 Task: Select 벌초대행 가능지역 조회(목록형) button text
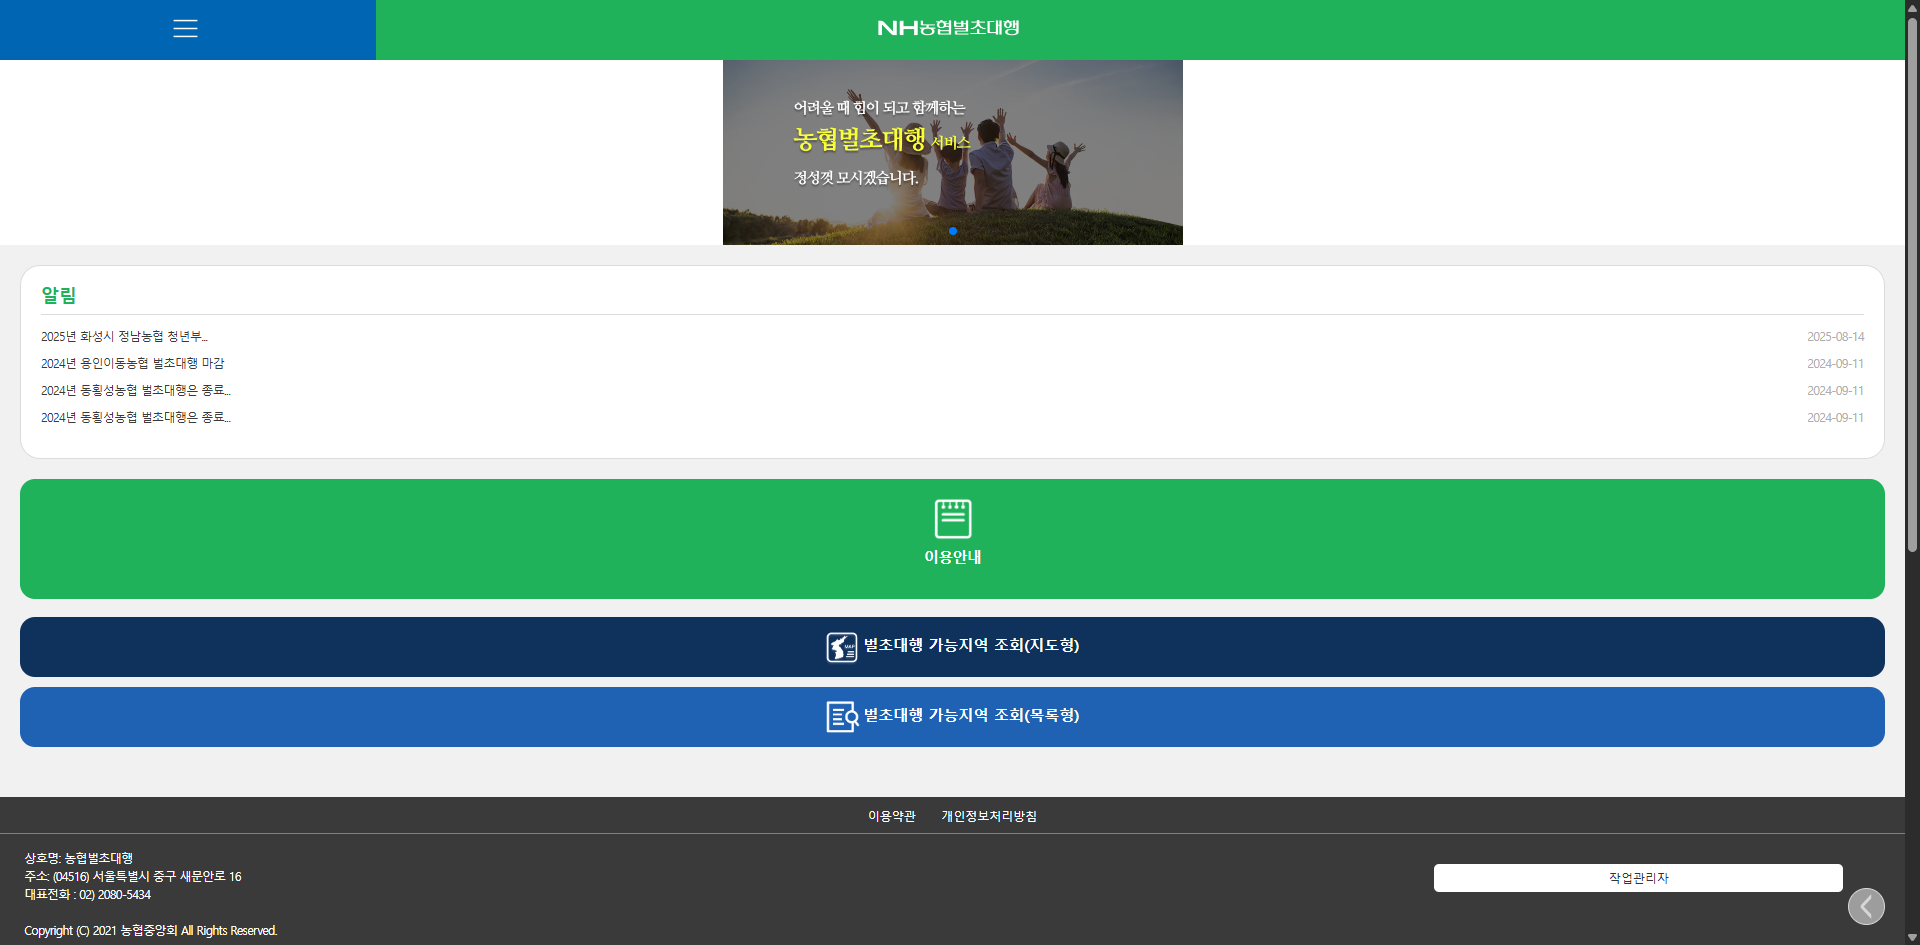[971, 716]
